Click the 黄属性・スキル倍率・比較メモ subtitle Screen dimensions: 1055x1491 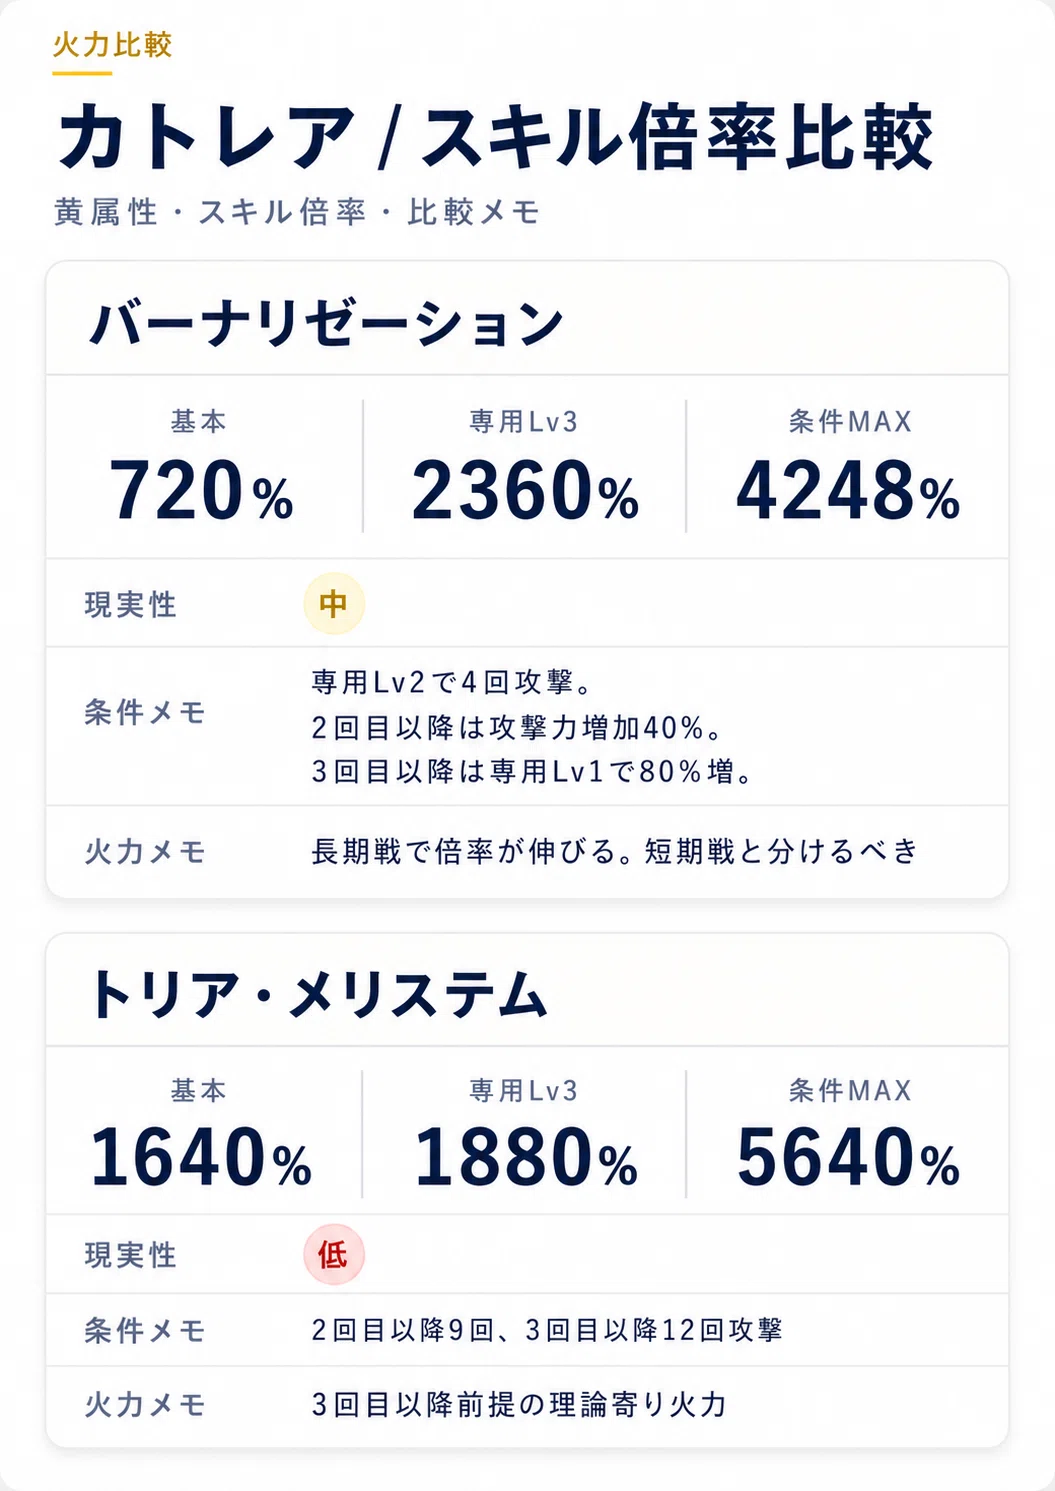297,212
